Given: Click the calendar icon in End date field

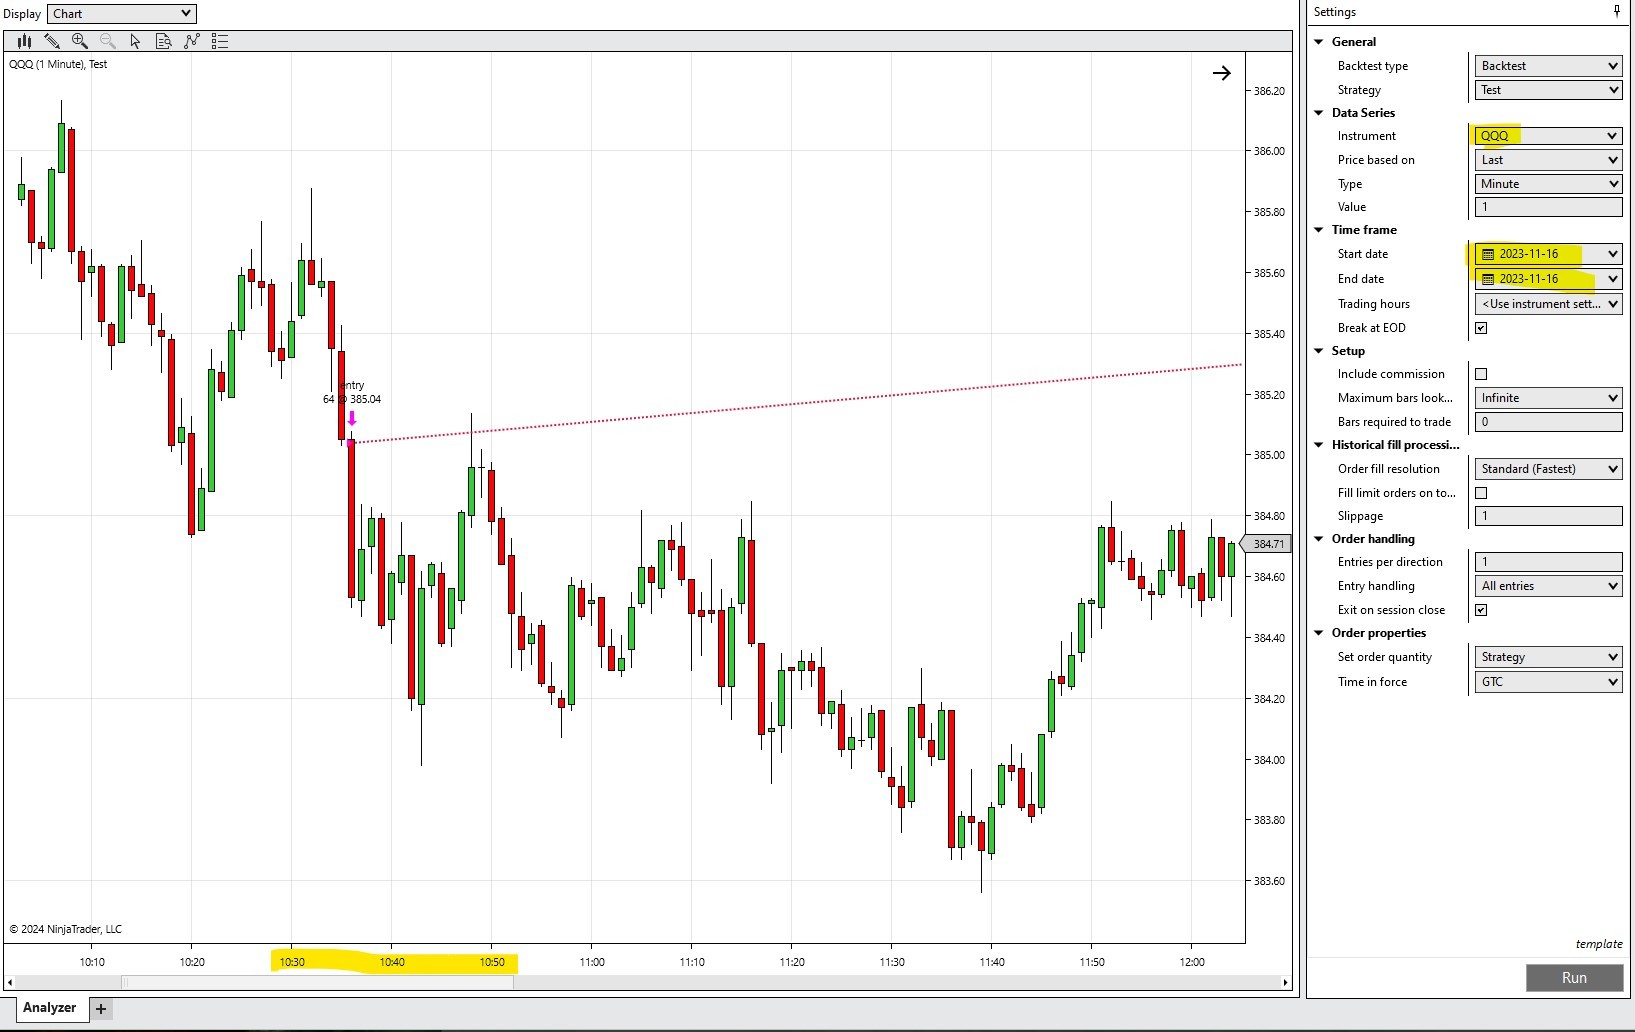Looking at the screenshot, I should 1488,279.
